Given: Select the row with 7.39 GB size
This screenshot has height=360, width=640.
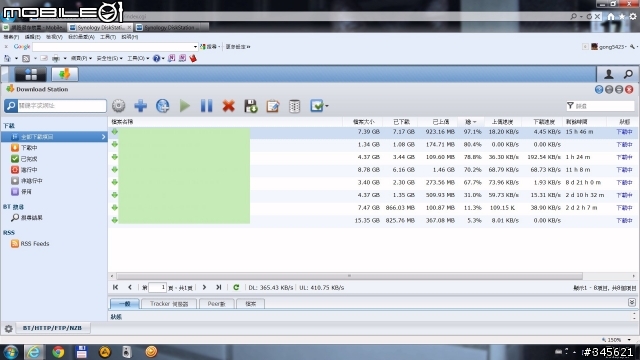Looking at the screenshot, I should (372, 132).
